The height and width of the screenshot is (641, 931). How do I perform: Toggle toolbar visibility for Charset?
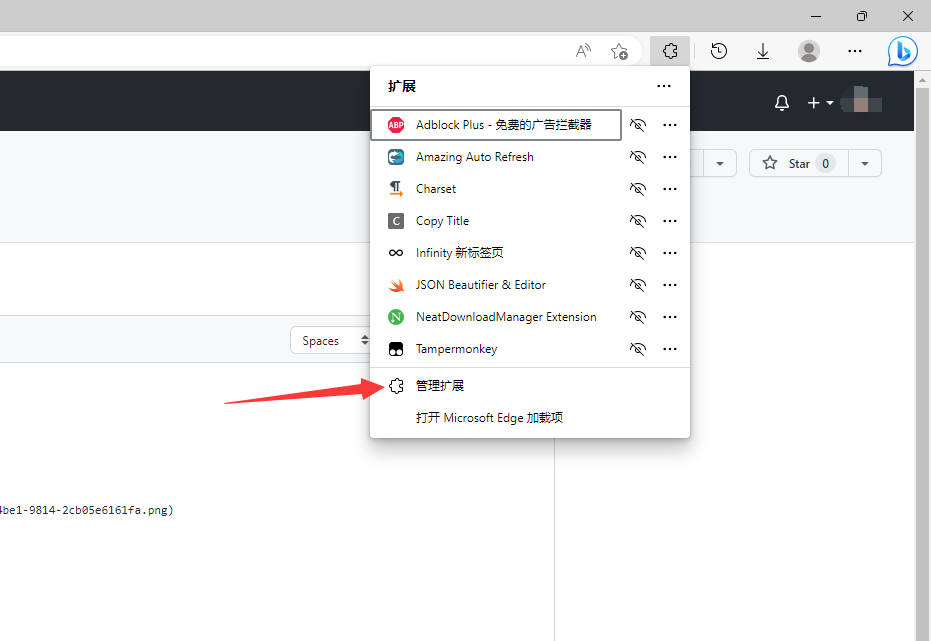(638, 189)
